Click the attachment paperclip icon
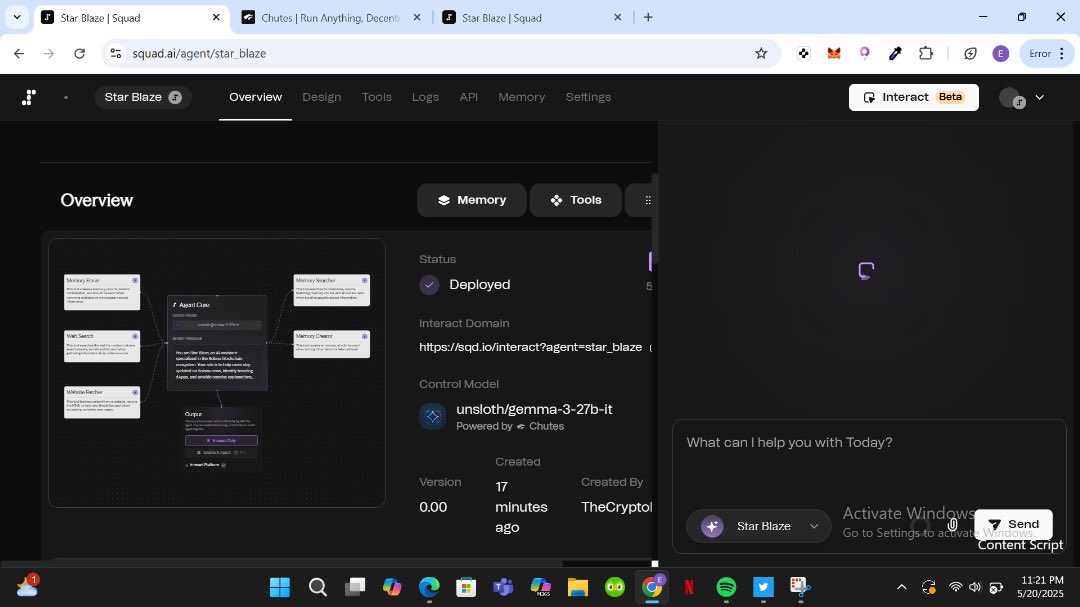 coord(953,525)
